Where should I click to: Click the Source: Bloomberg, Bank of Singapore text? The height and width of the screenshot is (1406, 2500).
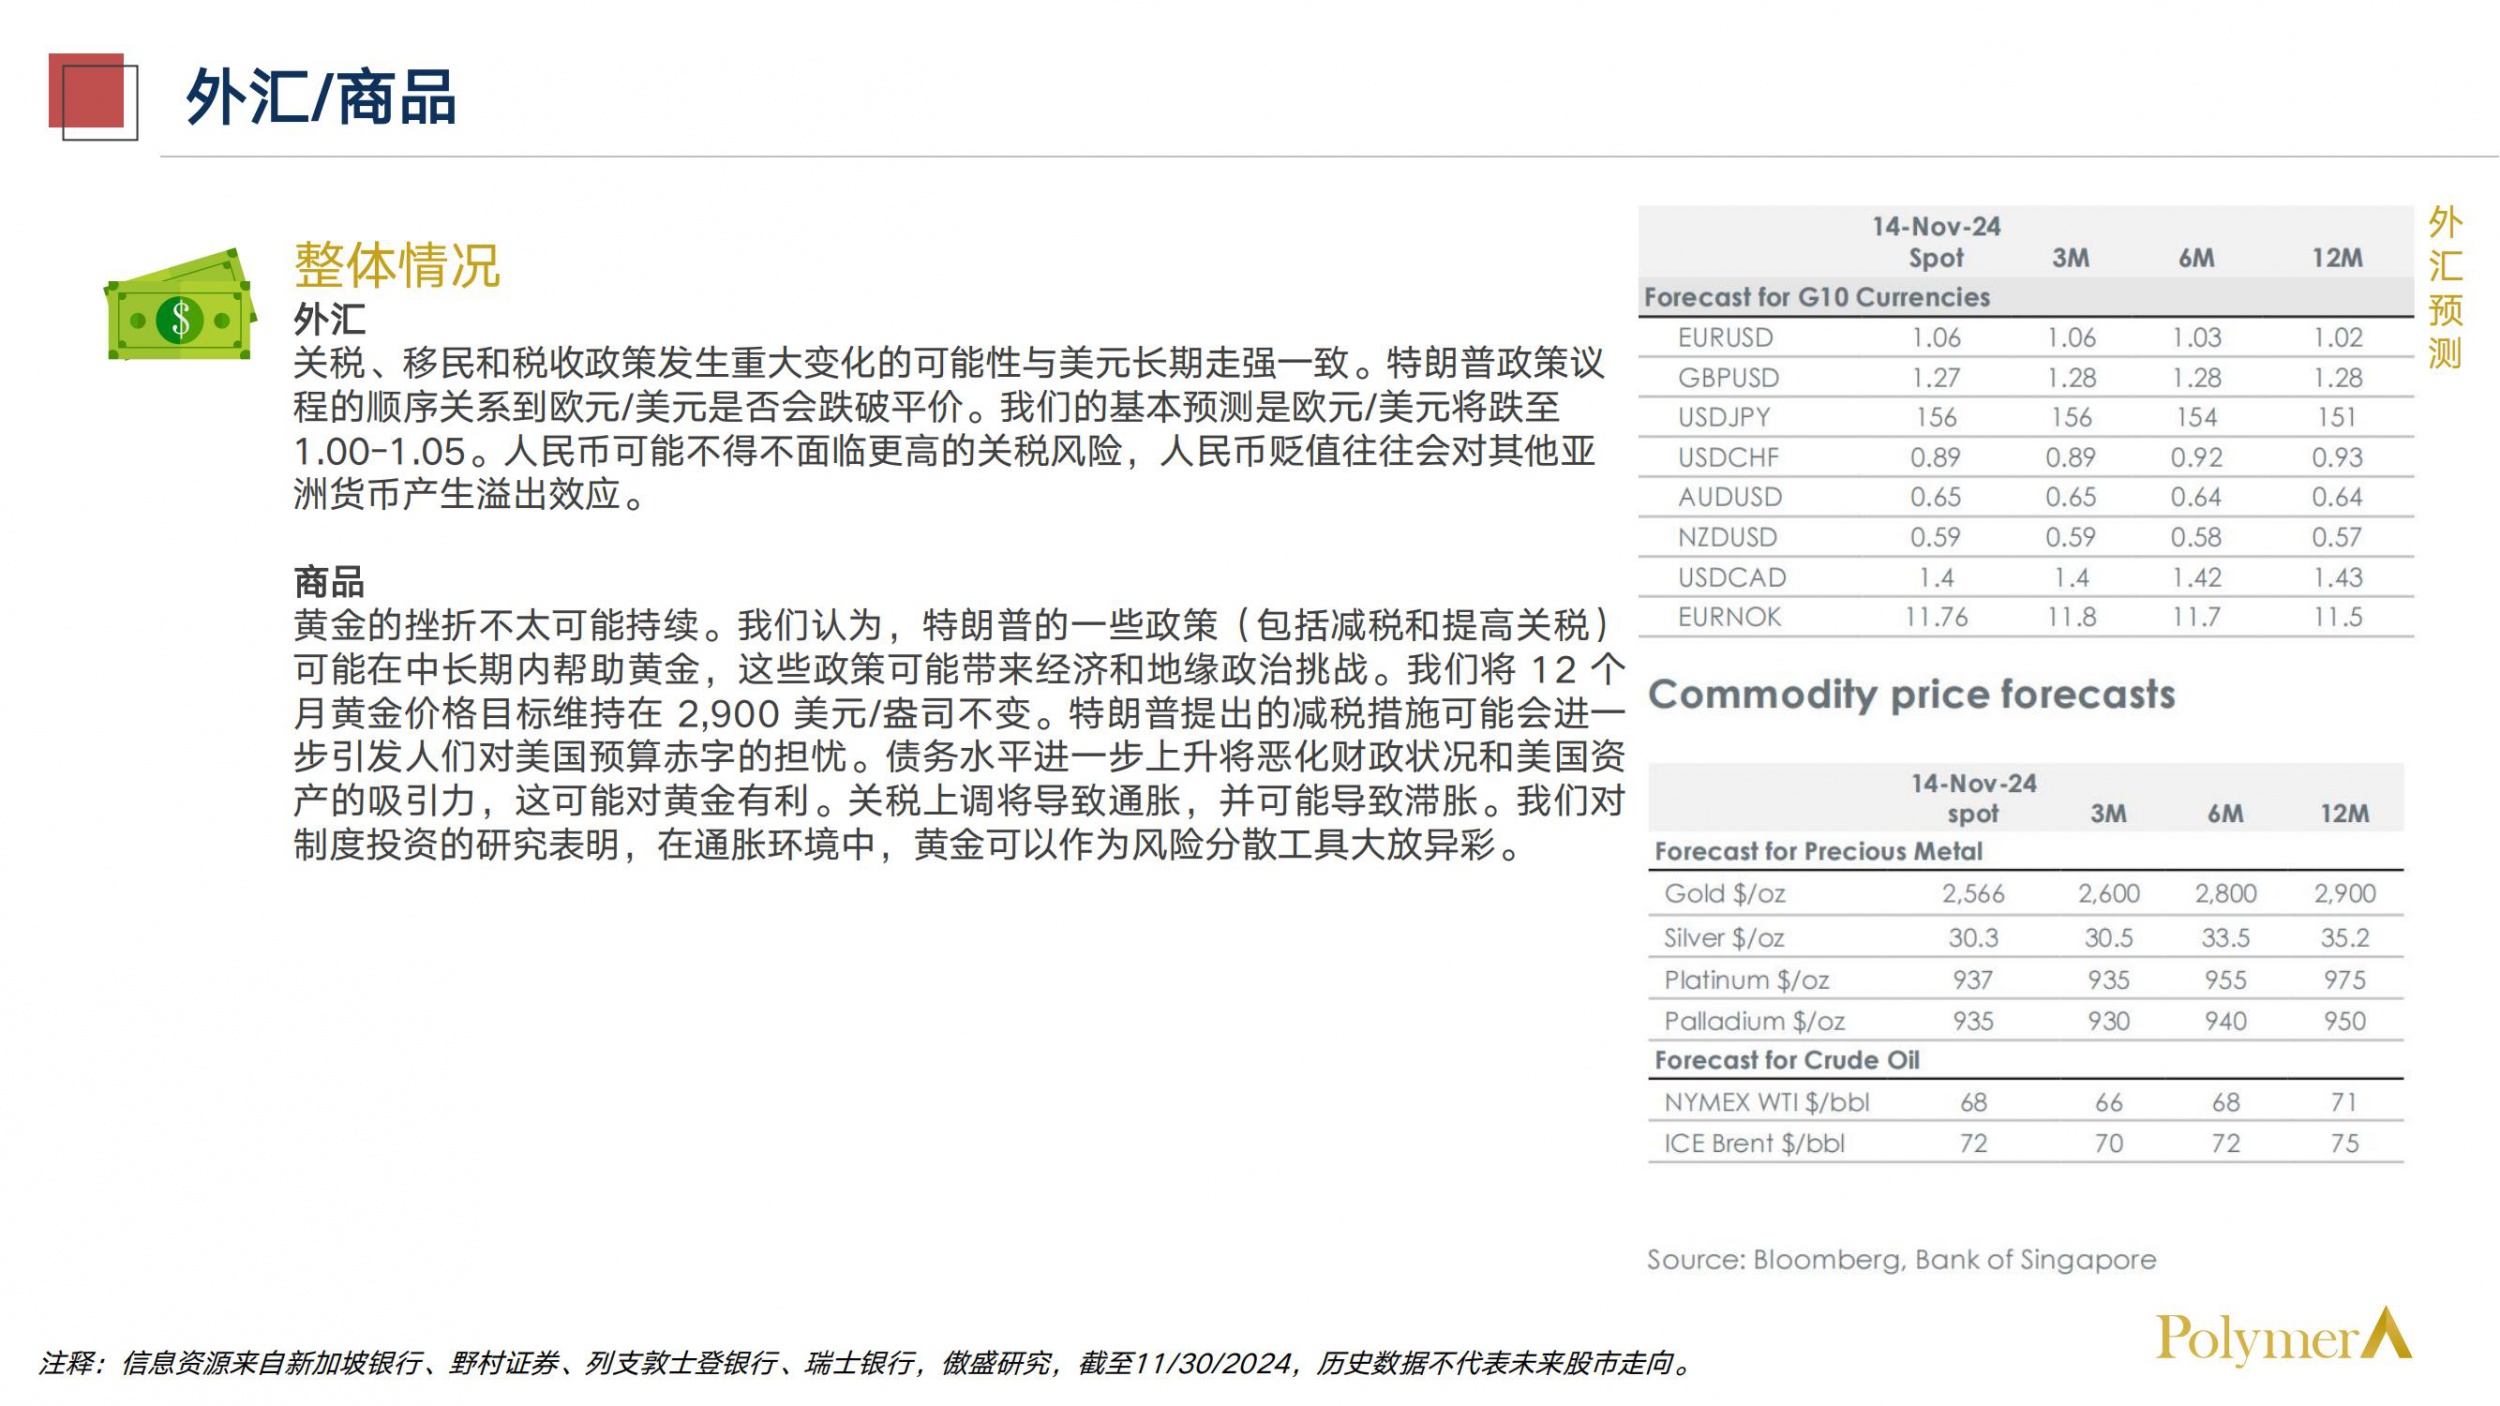[1901, 1259]
